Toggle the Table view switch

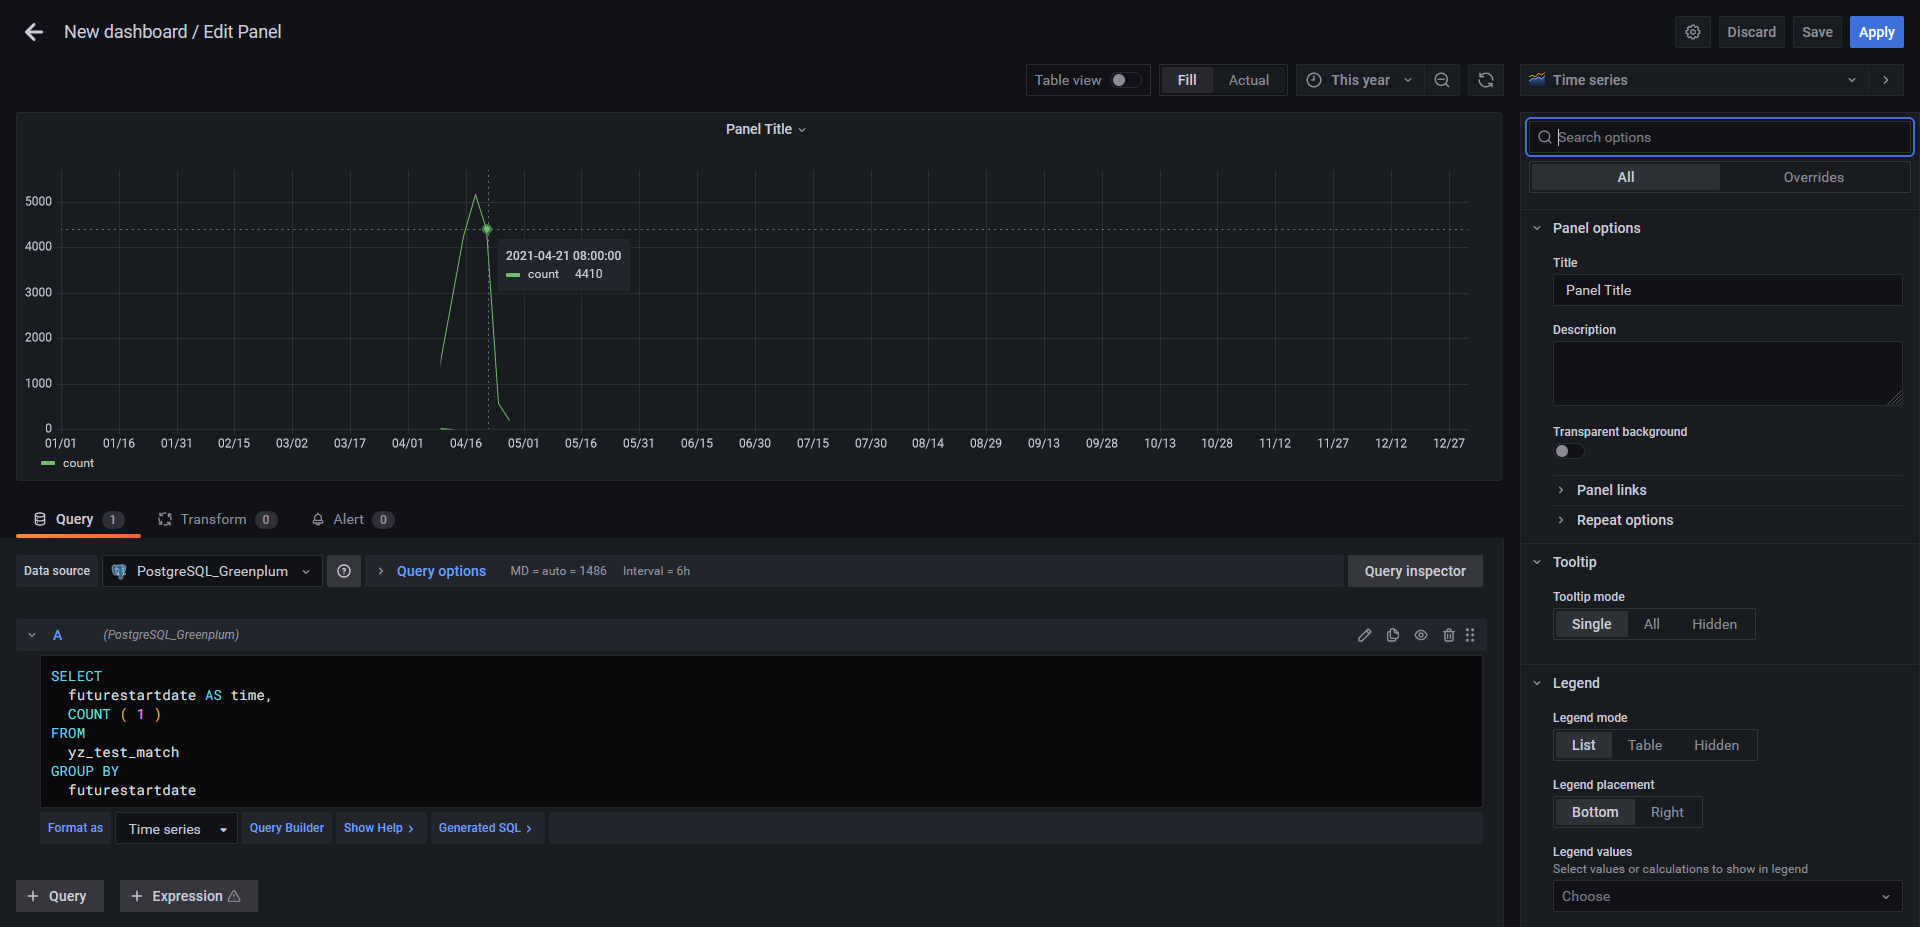point(1125,80)
